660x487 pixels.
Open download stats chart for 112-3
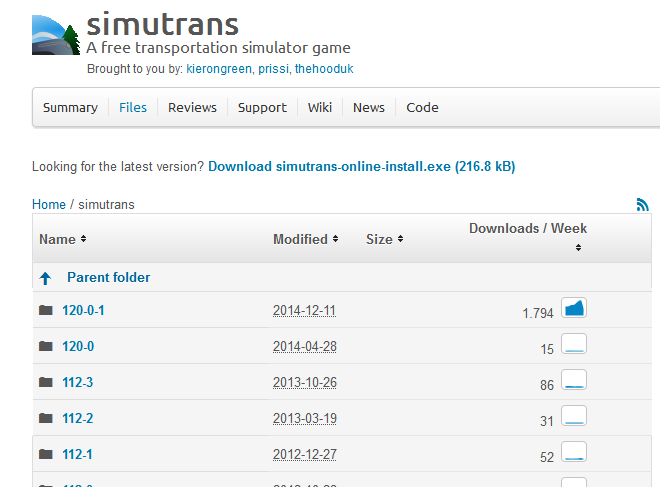574,381
